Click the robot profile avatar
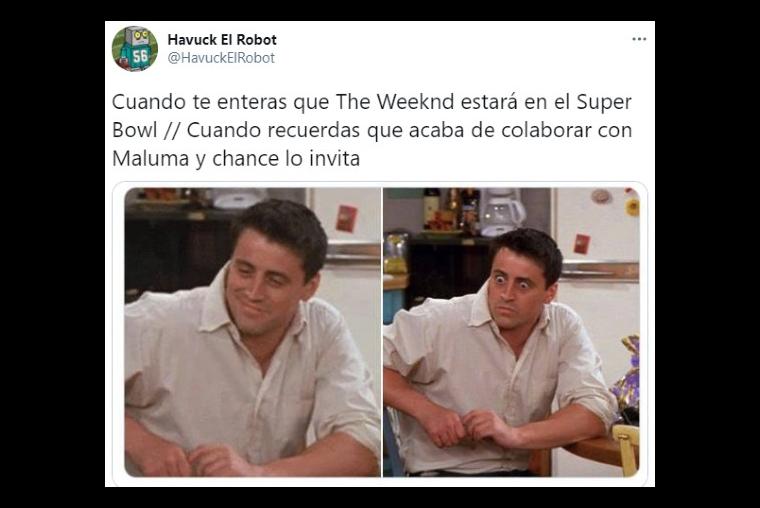The image size is (760, 508). coord(135,48)
